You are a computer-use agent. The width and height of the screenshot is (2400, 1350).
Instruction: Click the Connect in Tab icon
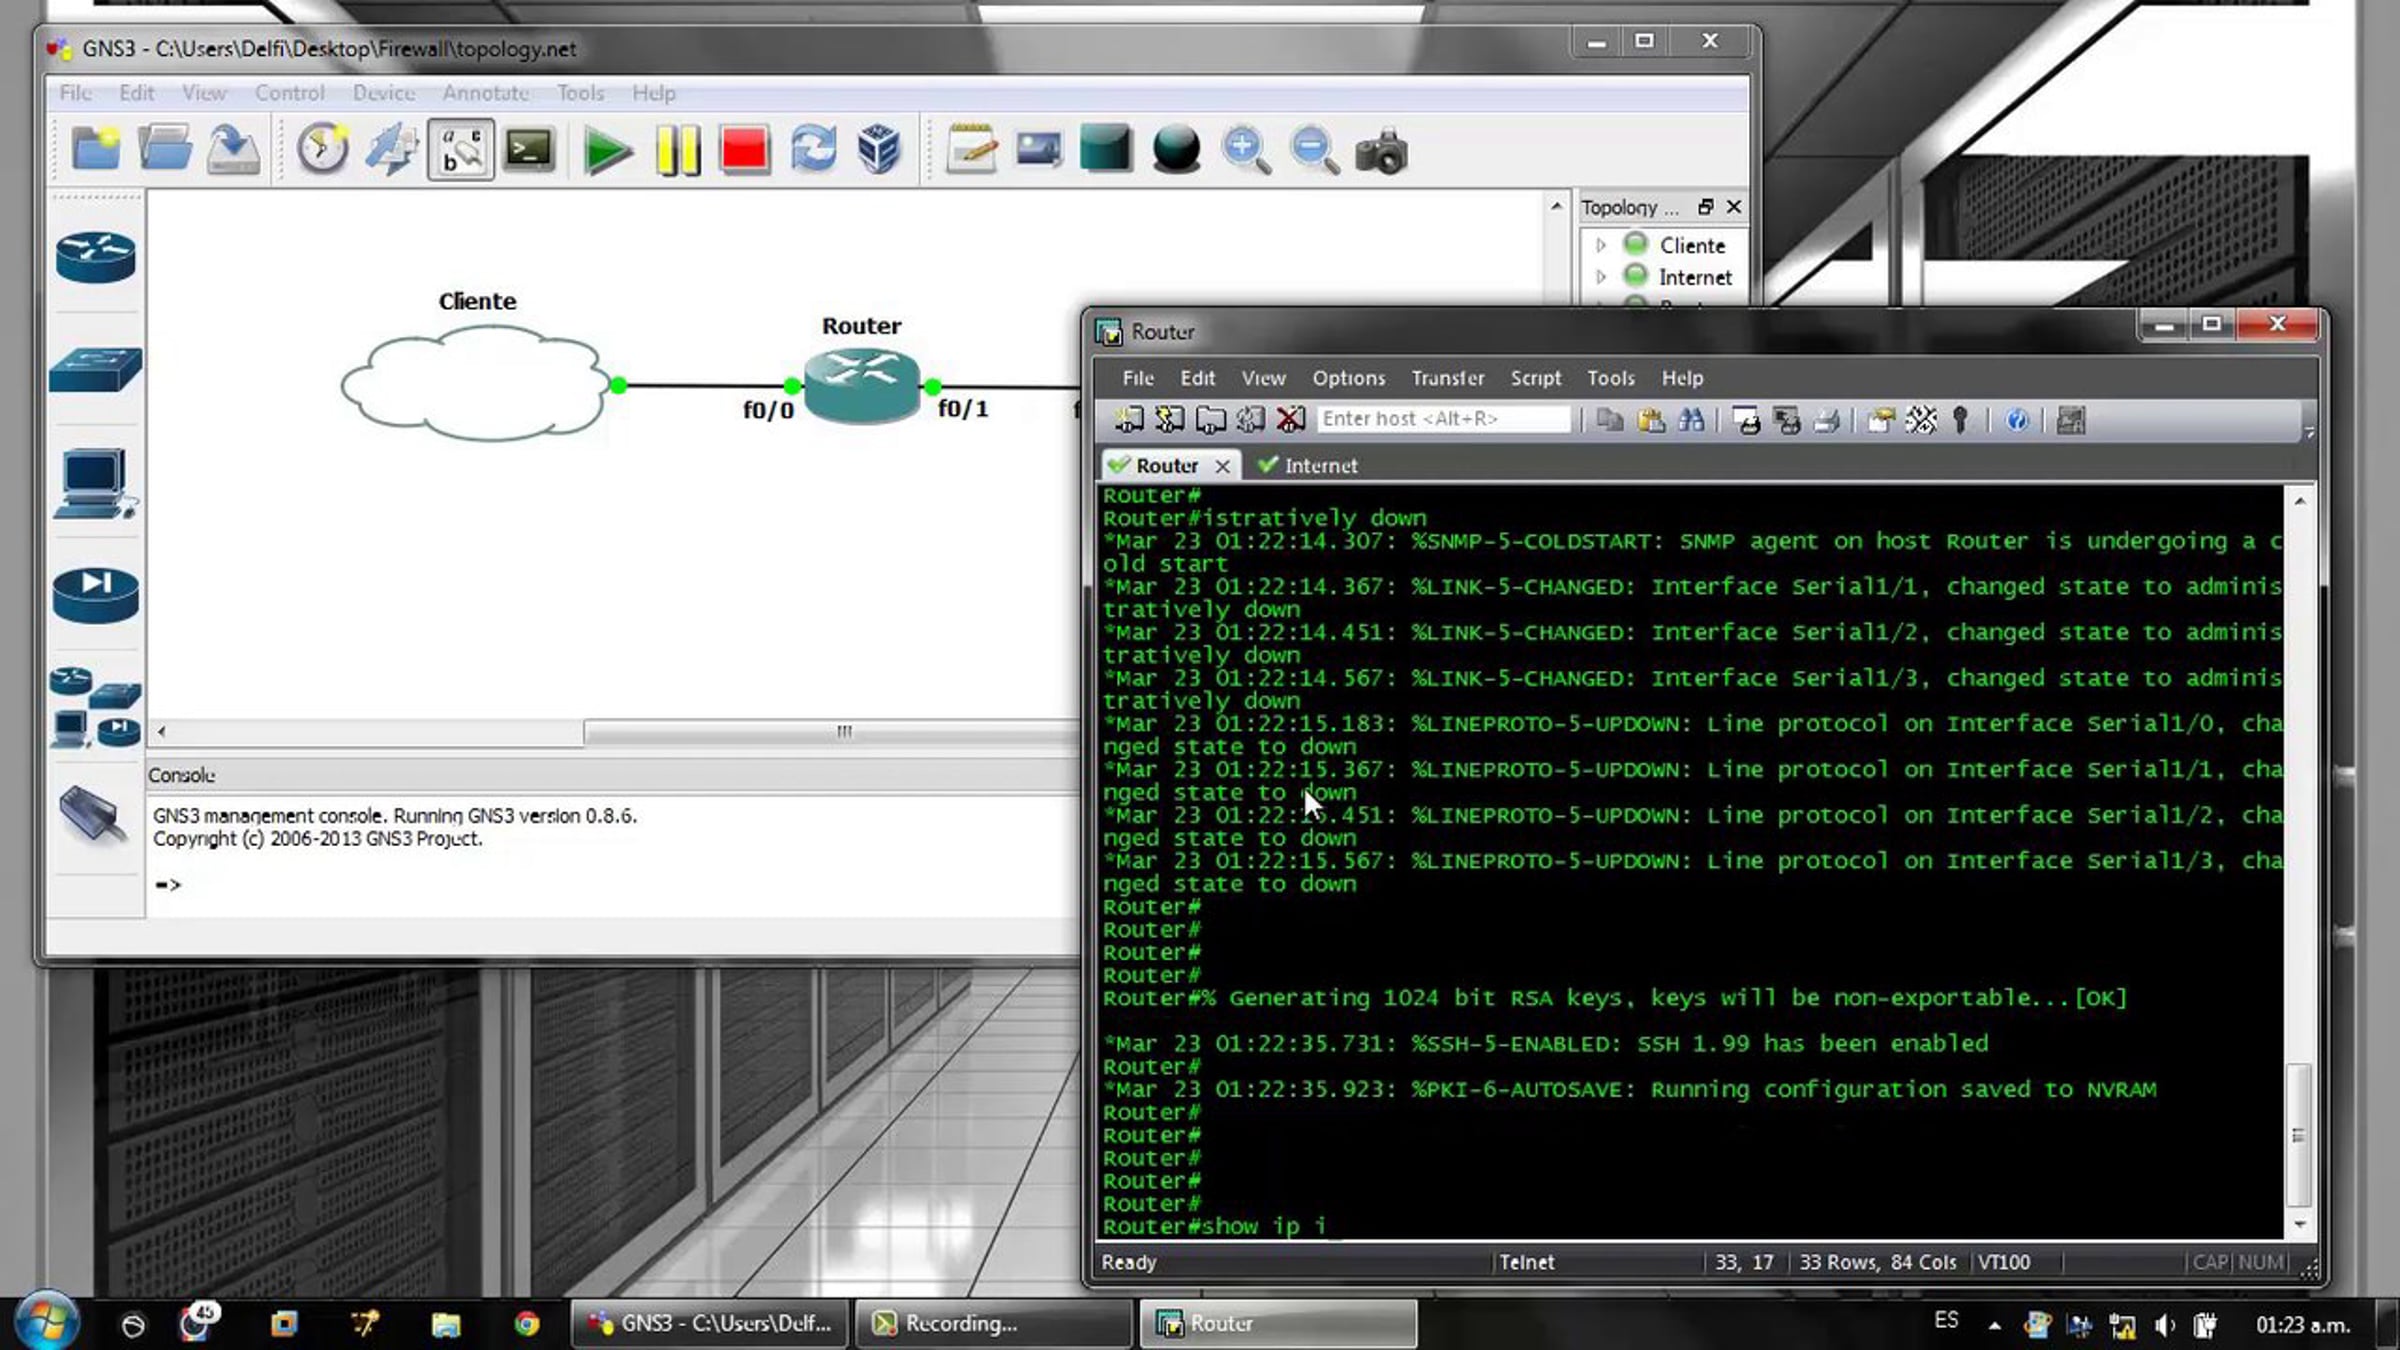pyautogui.click(x=1210, y=420)
